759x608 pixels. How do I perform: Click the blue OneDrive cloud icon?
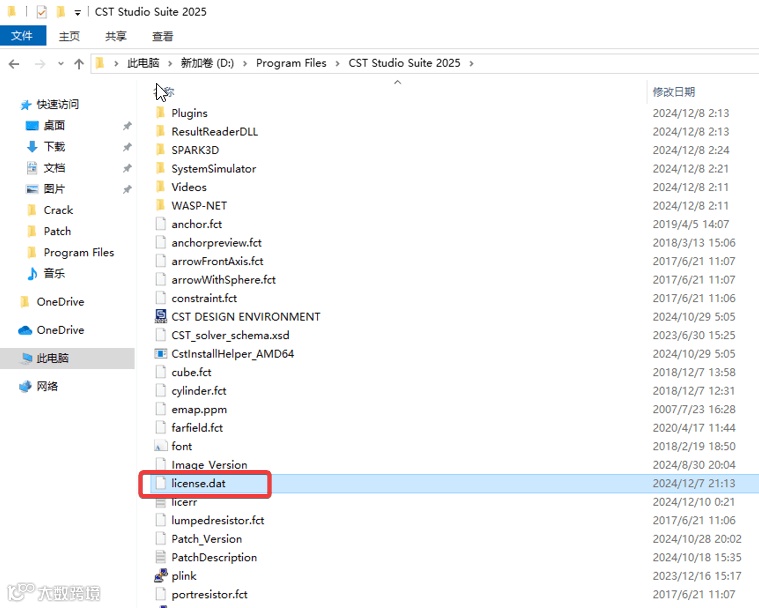click(x=25, y=330)
